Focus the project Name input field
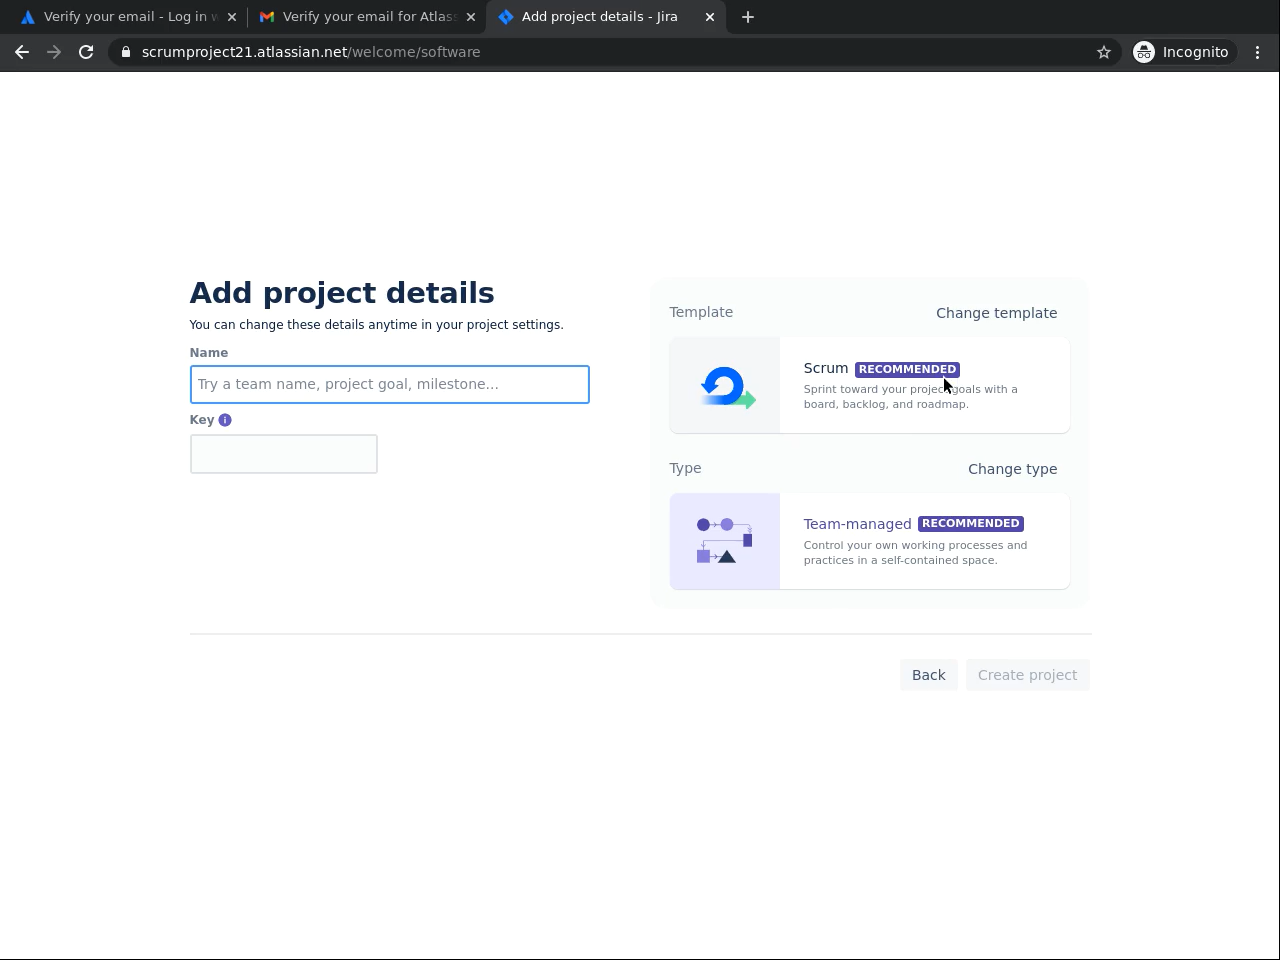1280x960 pixels. (x=390, y=384)
